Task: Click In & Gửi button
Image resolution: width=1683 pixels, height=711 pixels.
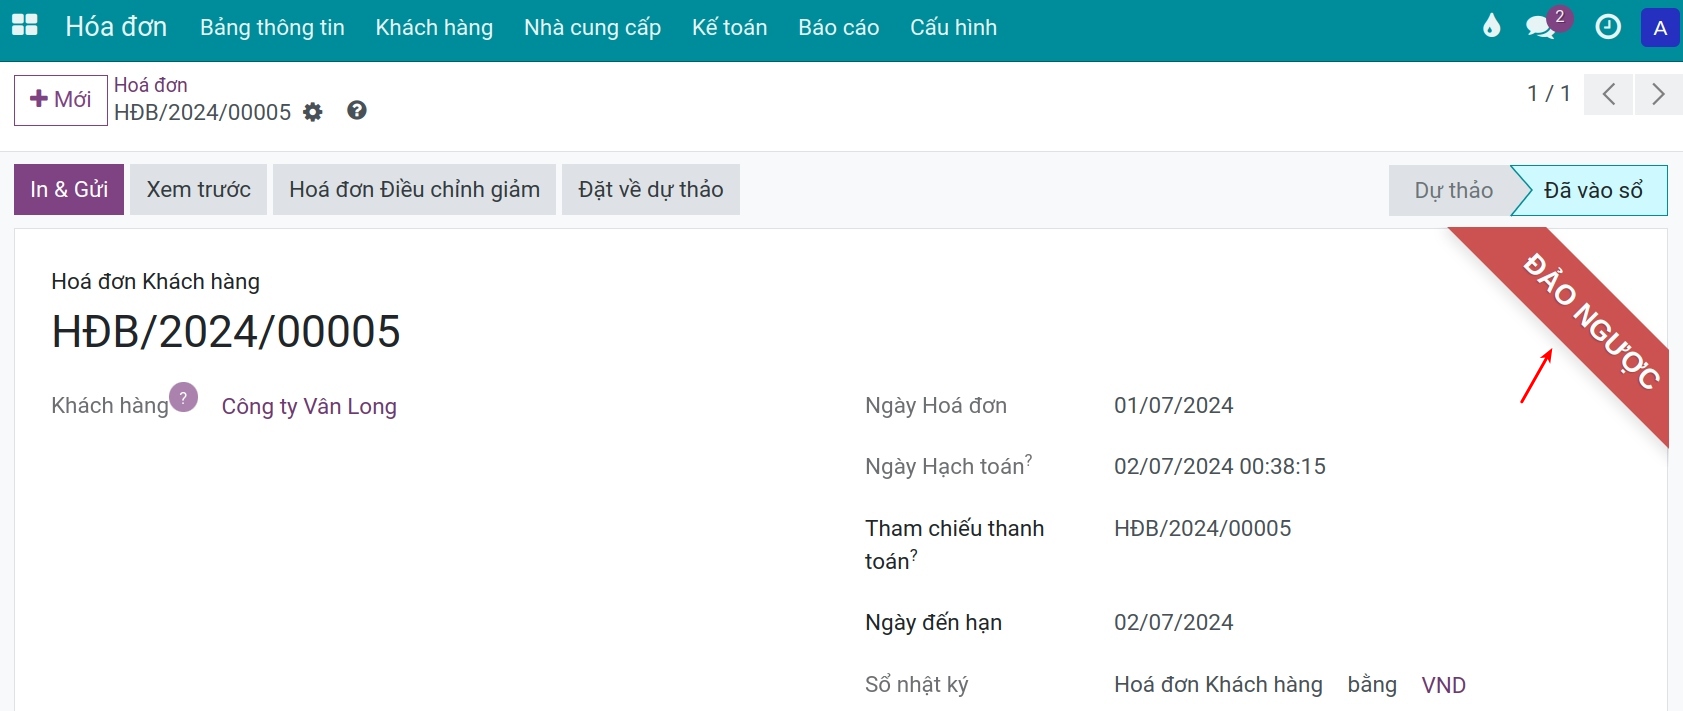Action: 69,189
